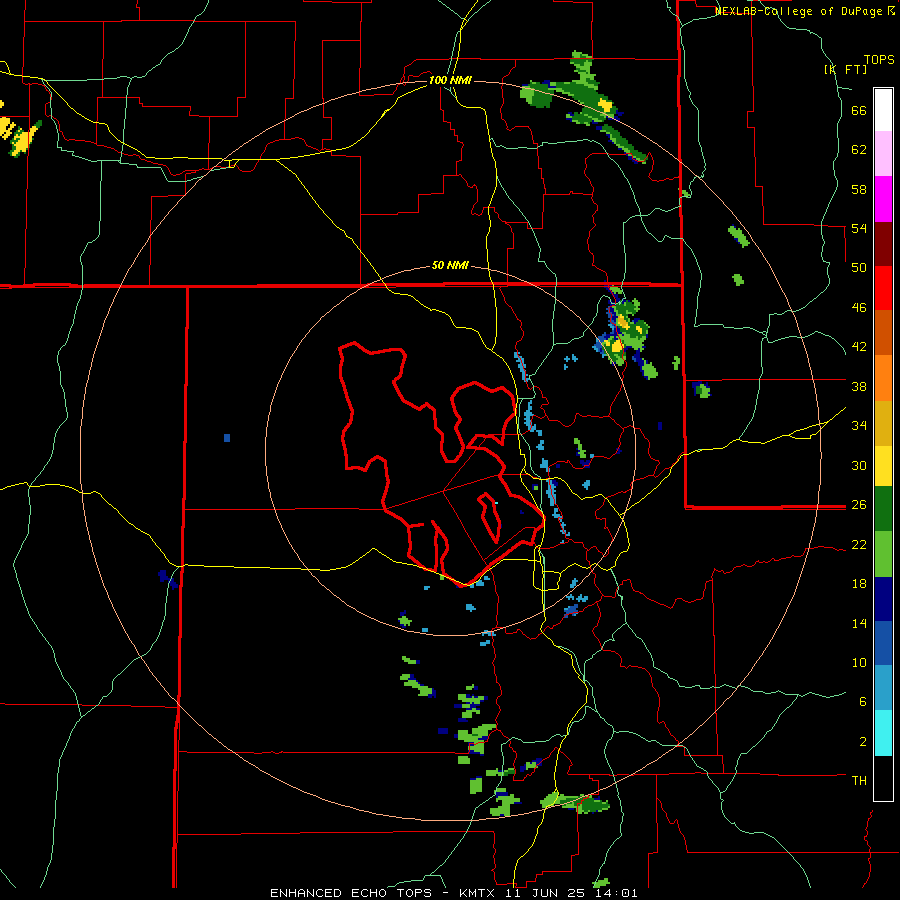Viewport: 900px width, 900px height.
Task: Click the 62 value on the legend
Action: (859, 150)
